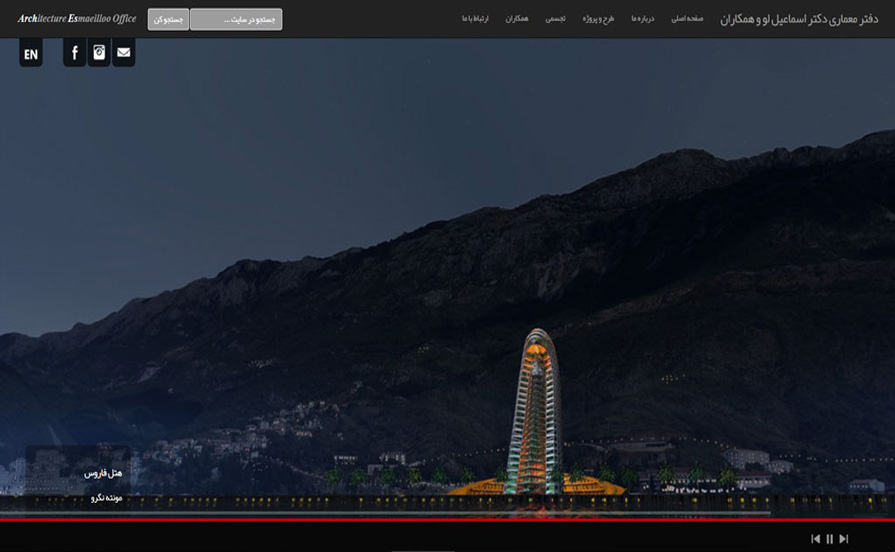Image resolution: width=895 pixels, height=552 pixels.
Task: Click the red slideshow progress bar
Action: tap(447, 520)
